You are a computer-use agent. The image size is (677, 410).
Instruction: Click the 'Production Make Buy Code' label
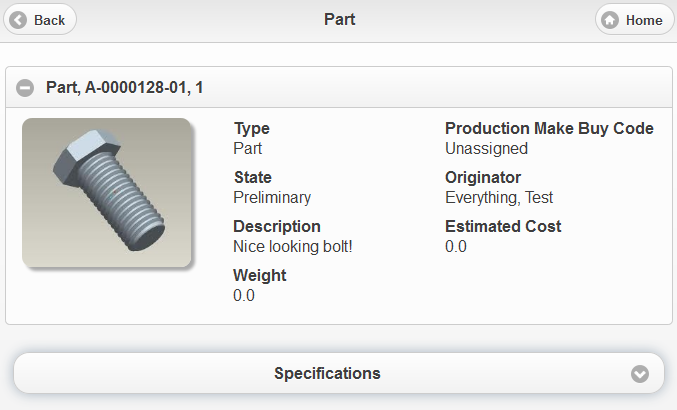click(x=549, y=129)
